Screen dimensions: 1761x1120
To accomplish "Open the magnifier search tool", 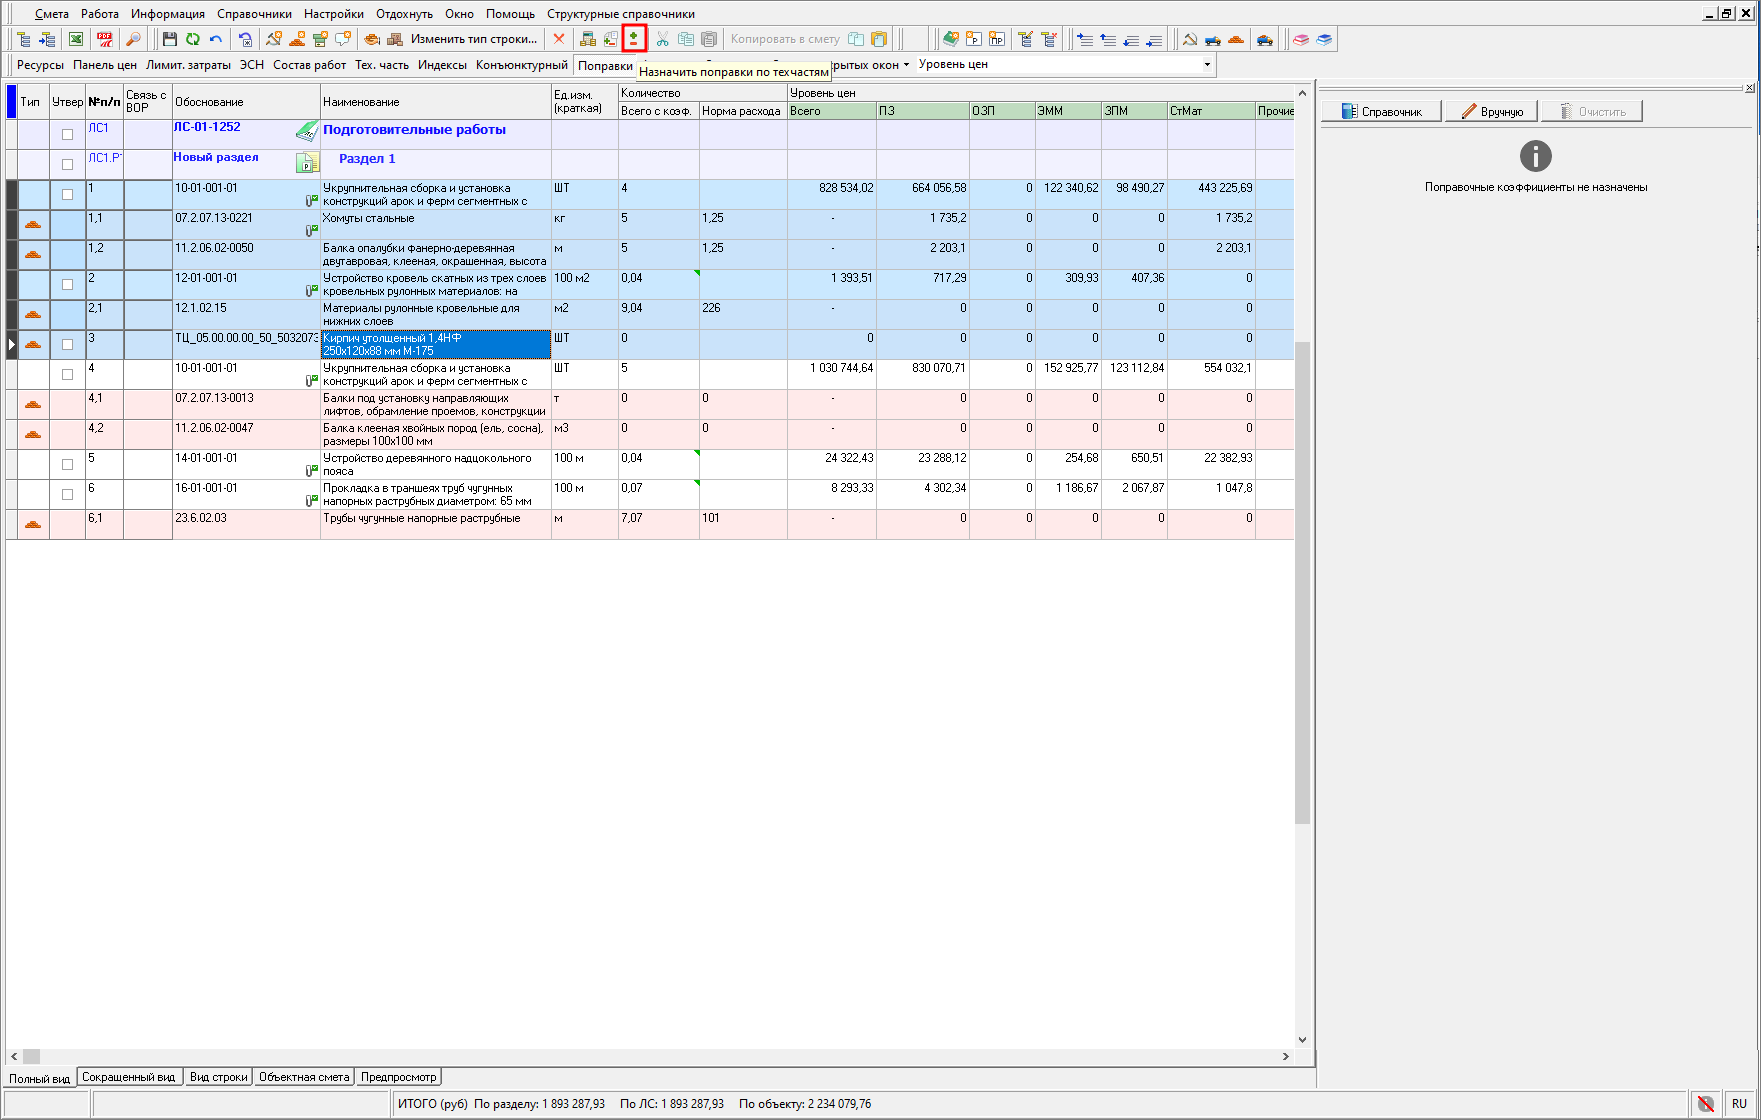I will coord(133,39).
